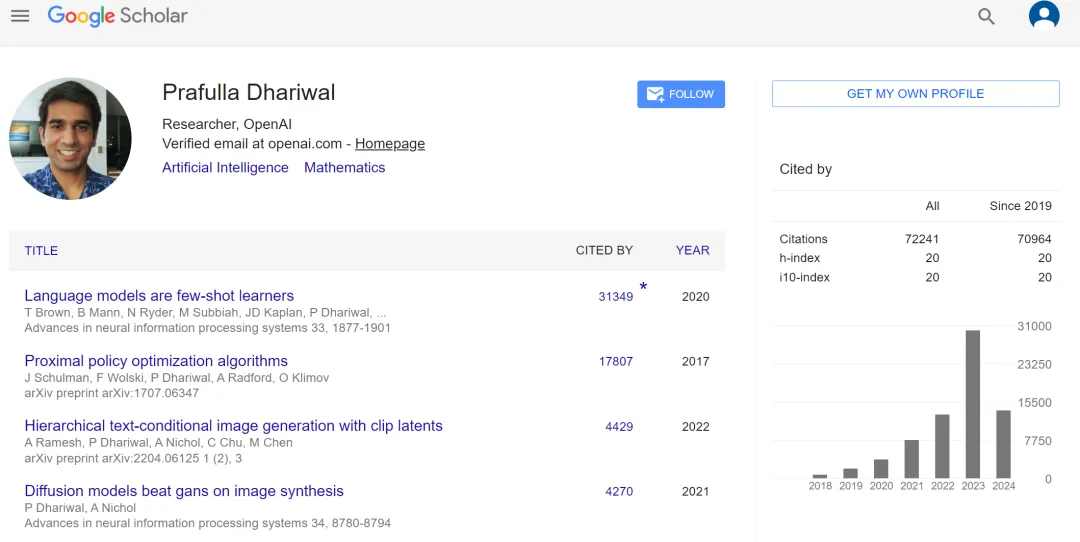
Task: Click the CITED BY column header
Action: pyautogui.click(x=604, y=251)
